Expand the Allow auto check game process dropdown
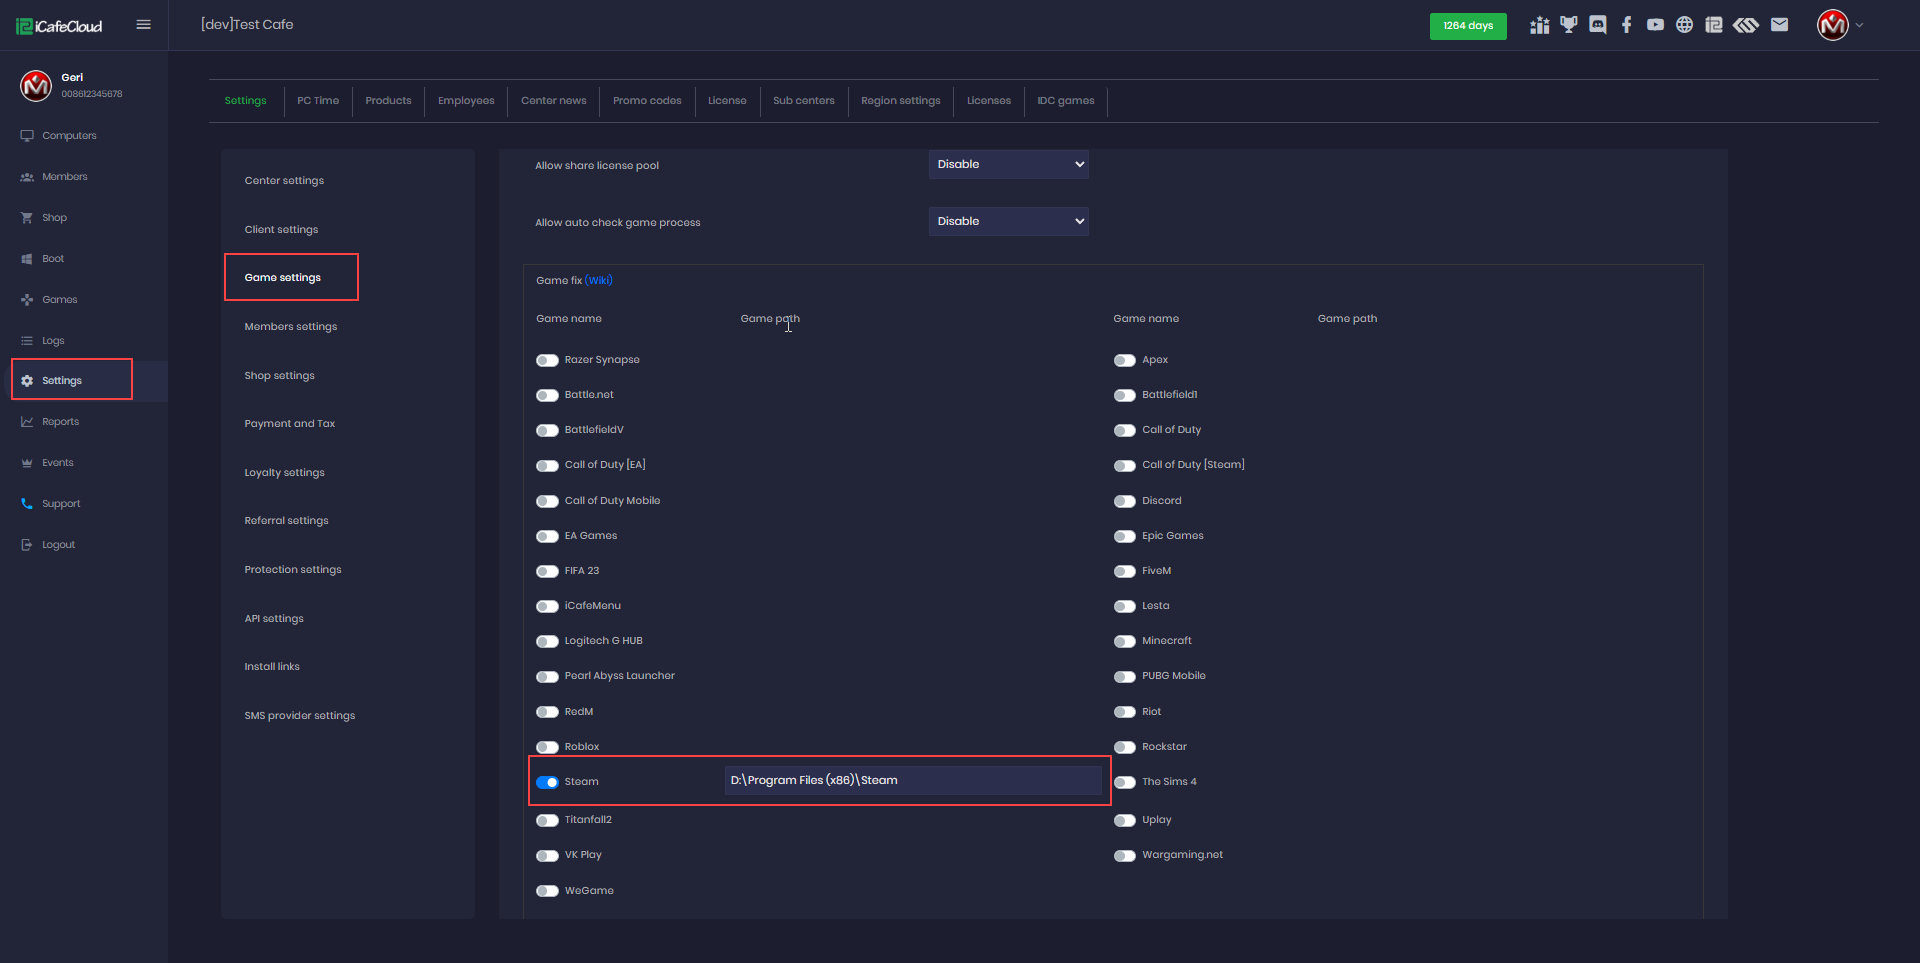Image resolution: width=1920 pixels, height=963 pixels. tap(1008, 222)
